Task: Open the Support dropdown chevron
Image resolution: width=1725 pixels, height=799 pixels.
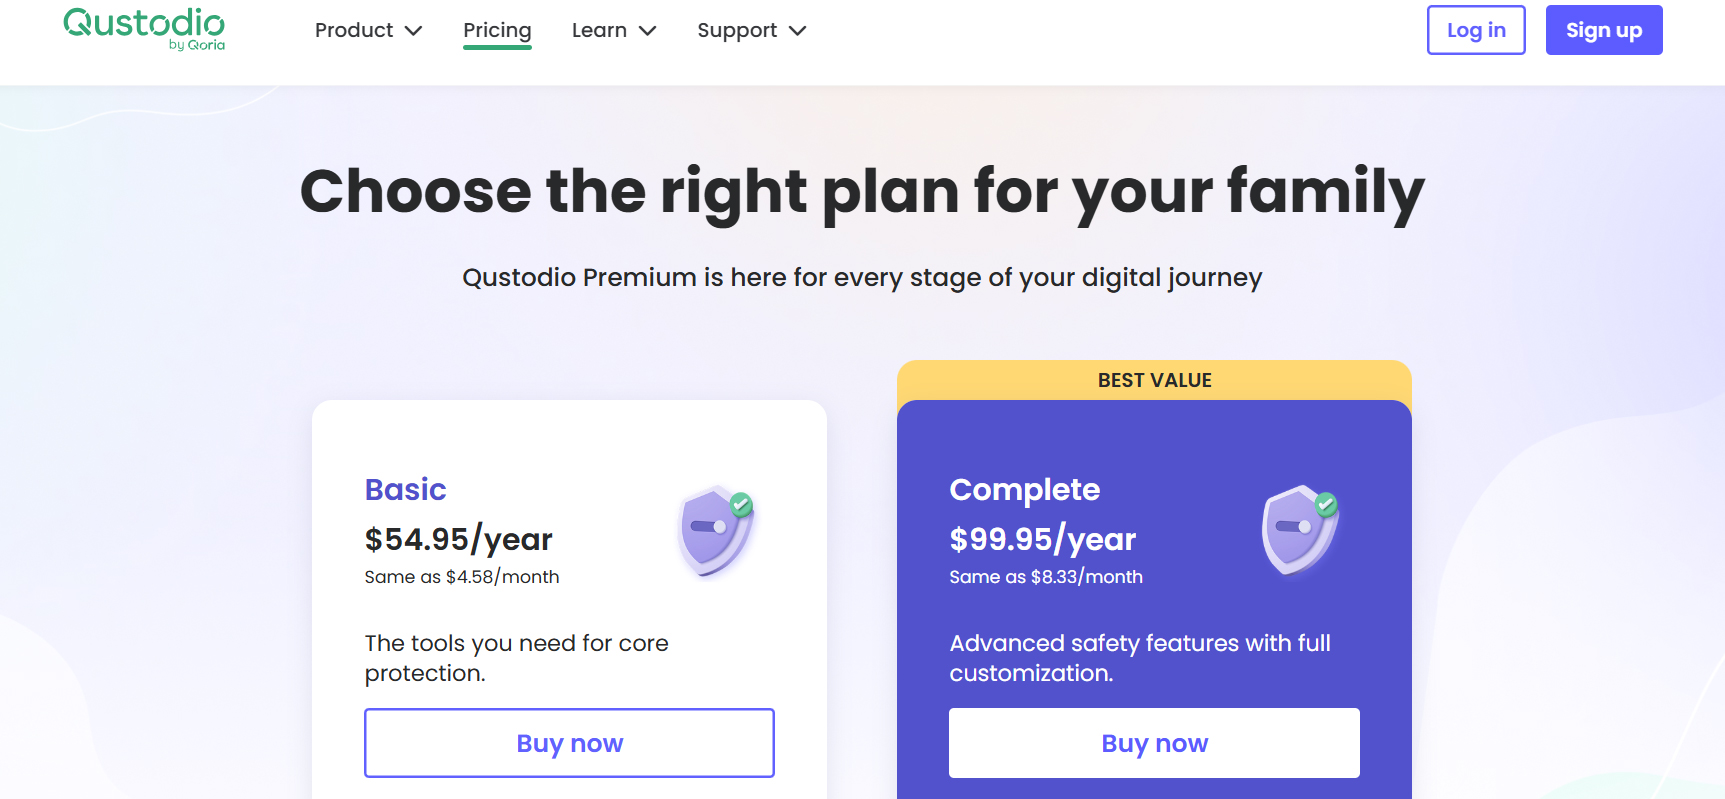Action: coord(797,31)
